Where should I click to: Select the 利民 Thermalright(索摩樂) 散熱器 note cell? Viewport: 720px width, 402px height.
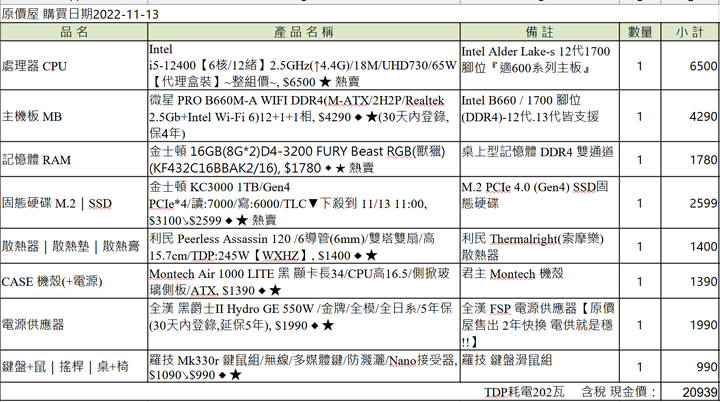pos(540,246)
